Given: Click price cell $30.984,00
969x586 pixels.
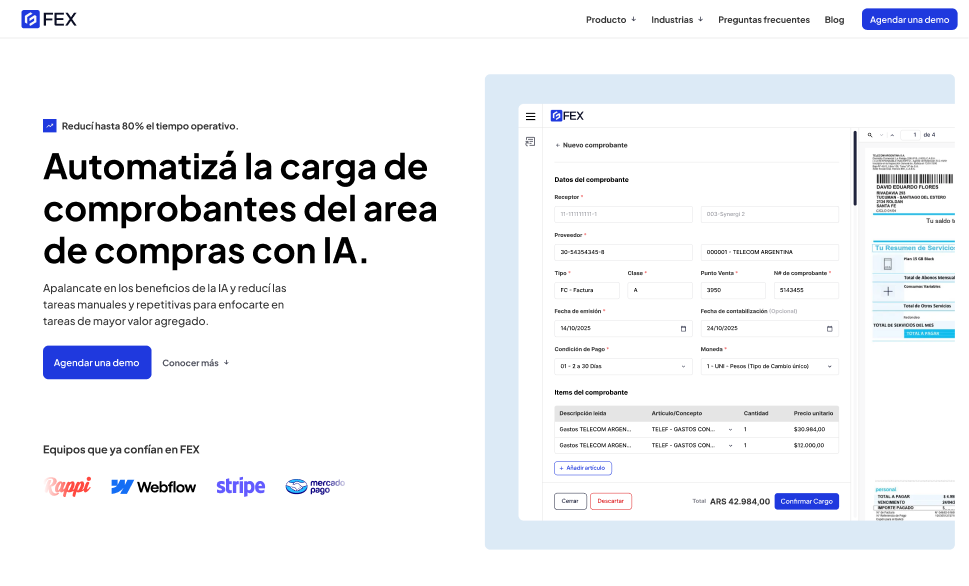Looking at the screenshot, I should (x=810, y=429).
